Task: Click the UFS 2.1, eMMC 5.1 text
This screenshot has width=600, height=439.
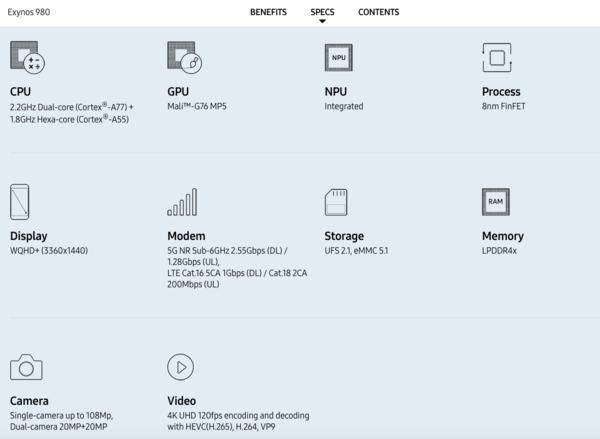Action: [356, 251]
